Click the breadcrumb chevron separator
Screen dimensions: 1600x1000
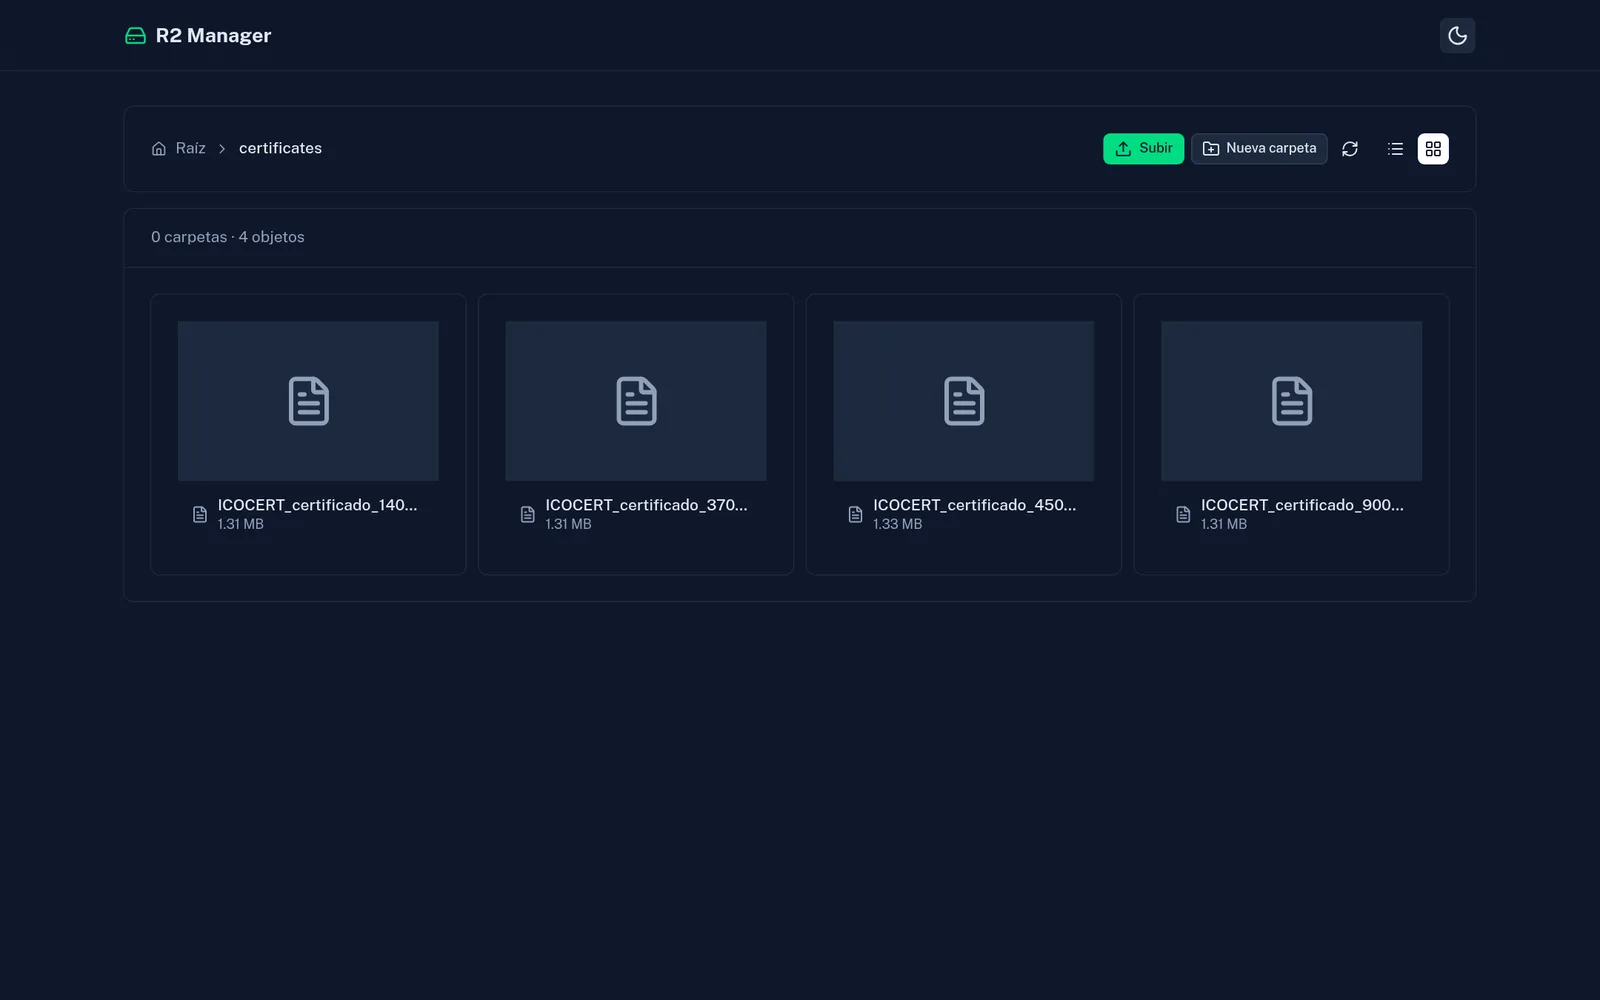[x=222, y=149]
